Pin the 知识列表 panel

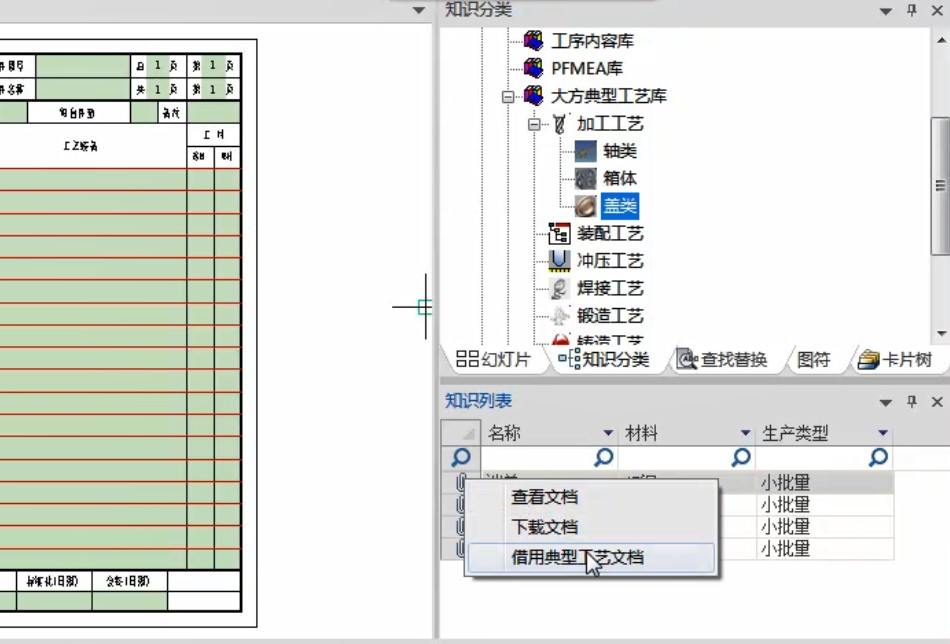coord(911,403)
